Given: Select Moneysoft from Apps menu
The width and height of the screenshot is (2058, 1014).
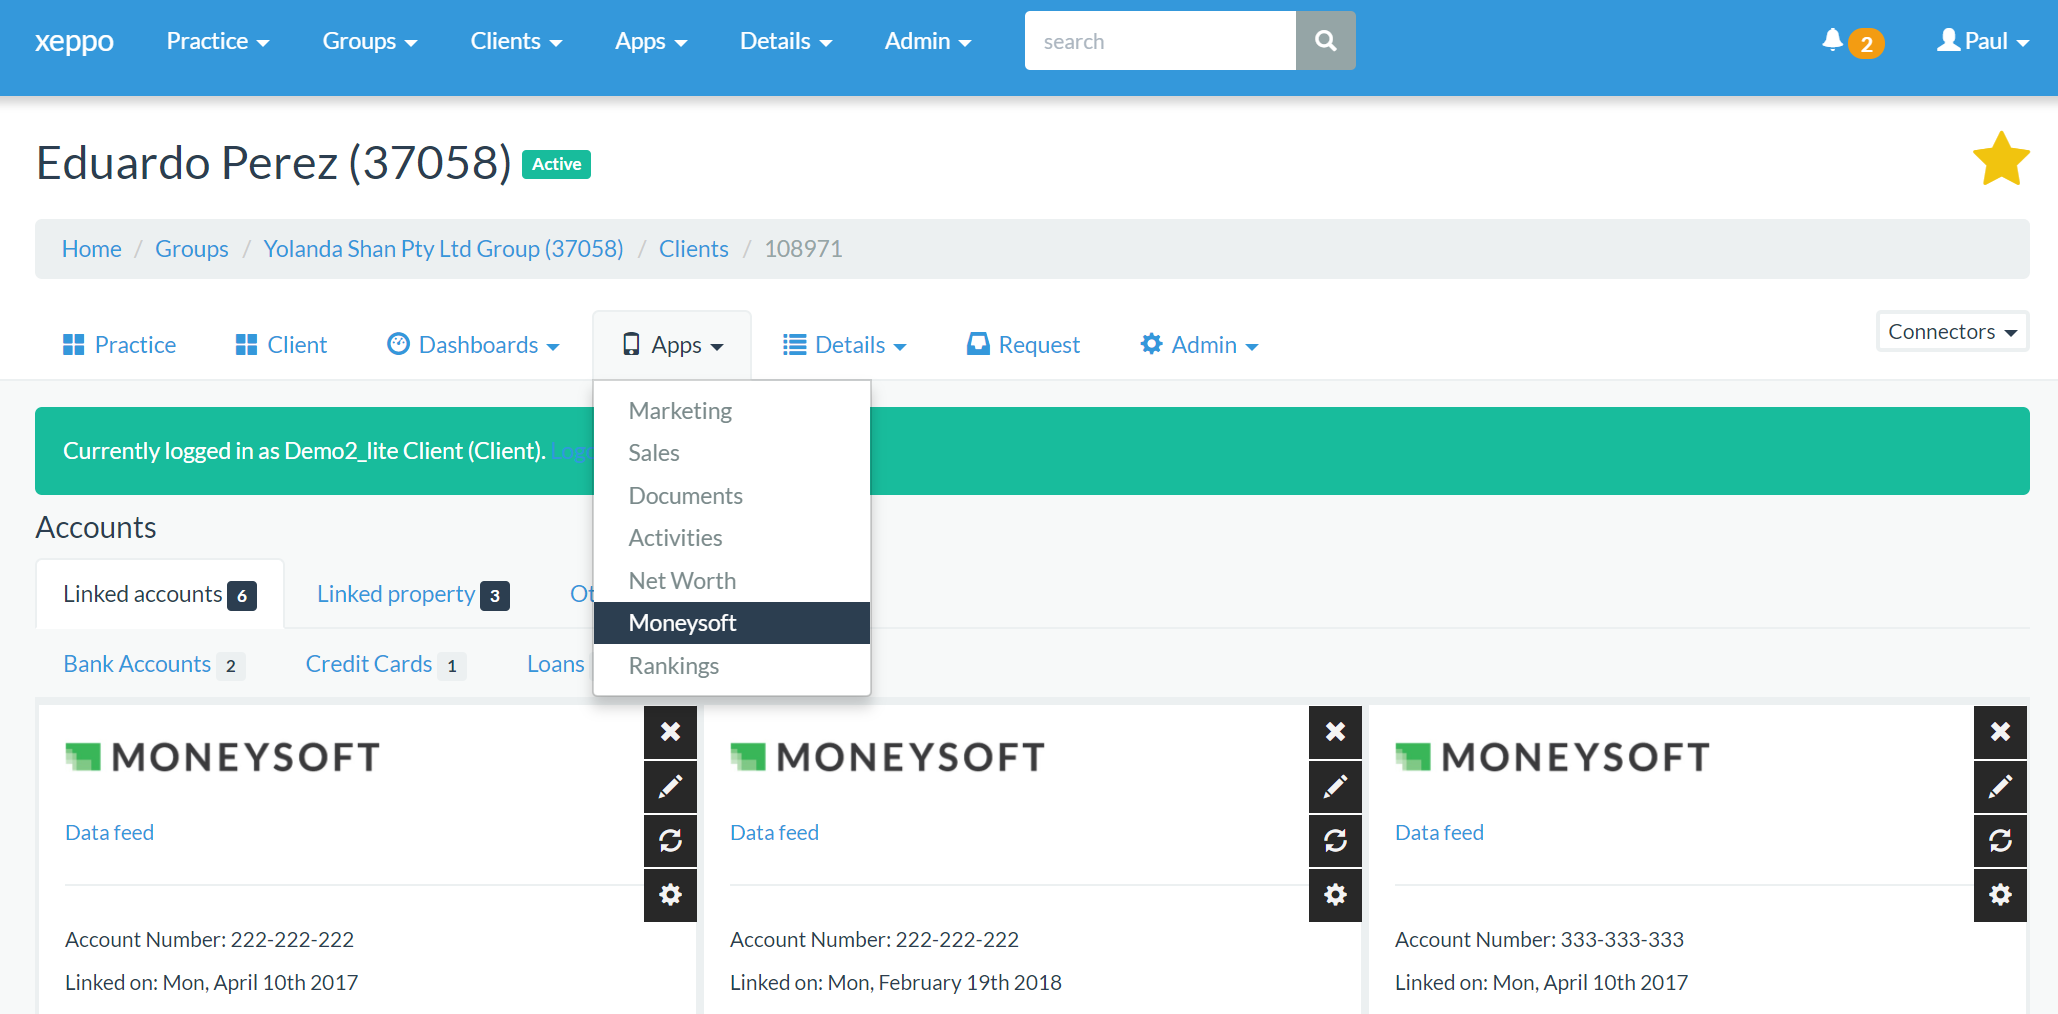Looking at the screenshot, I should [682, 623].
